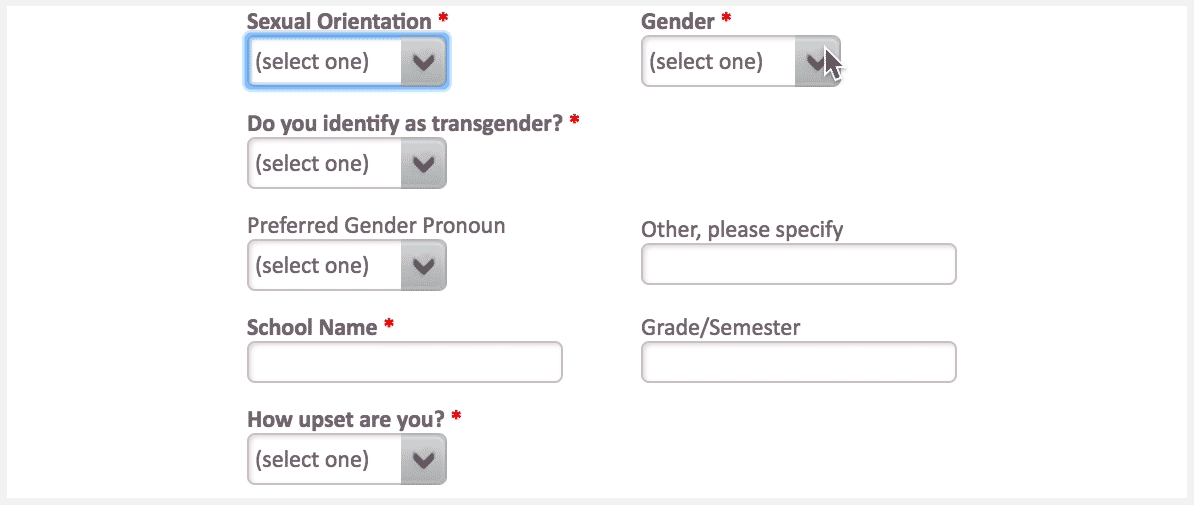Click the Preferred Gender Pronoun chevron icon
1195x506 pixels.
pyautogui.click(x=424, y=266)
